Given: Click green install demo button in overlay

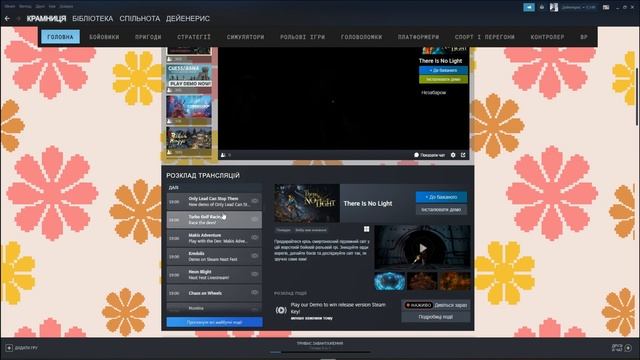Looking at the screenshot, I should pyautogui.click(x=443, y=79).
